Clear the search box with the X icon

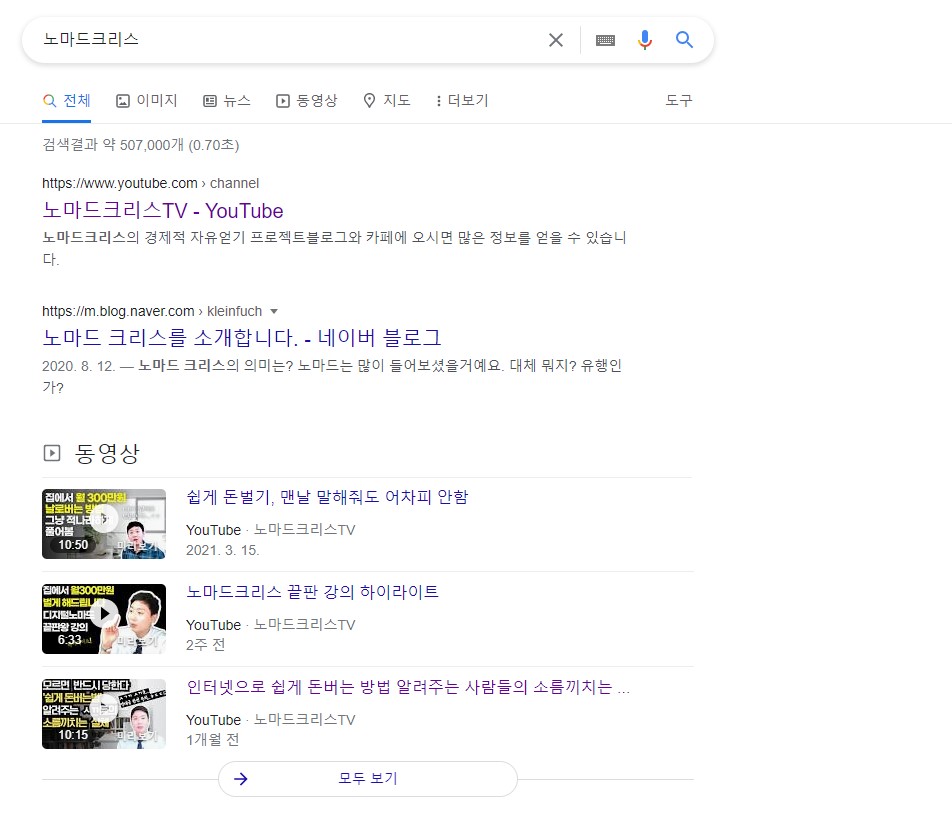556,40
